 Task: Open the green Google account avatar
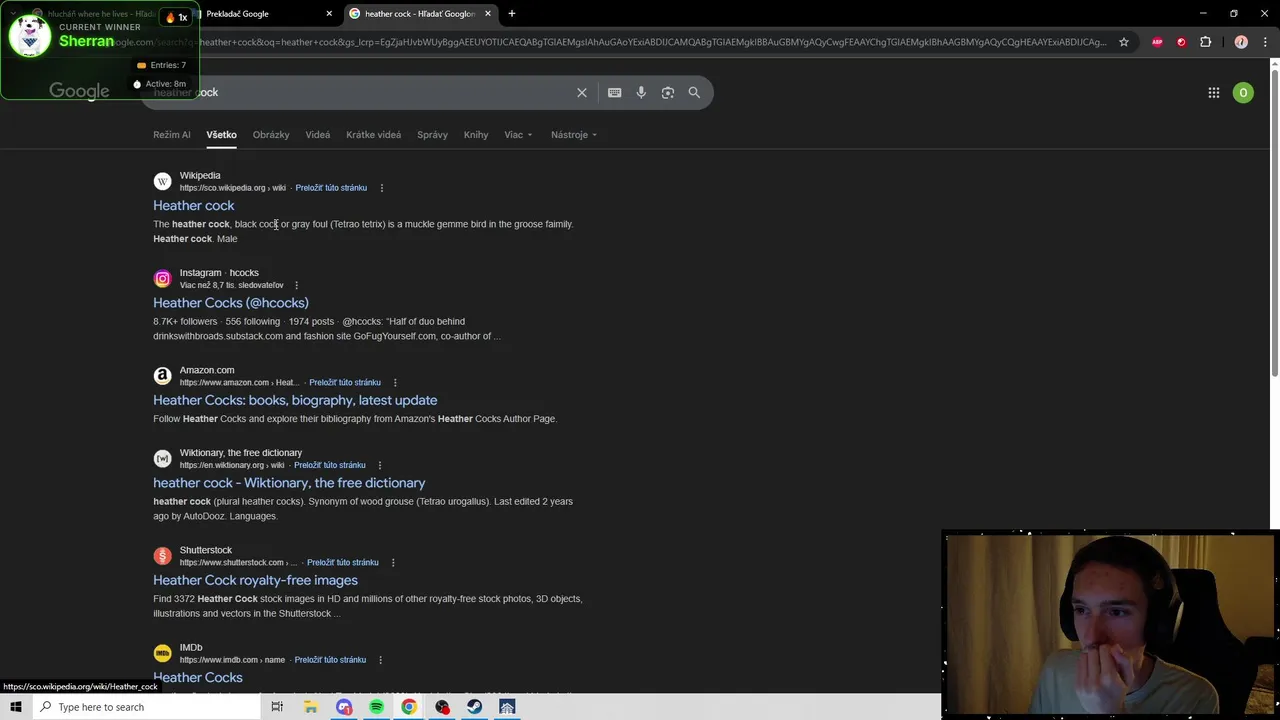[1243, 93]
